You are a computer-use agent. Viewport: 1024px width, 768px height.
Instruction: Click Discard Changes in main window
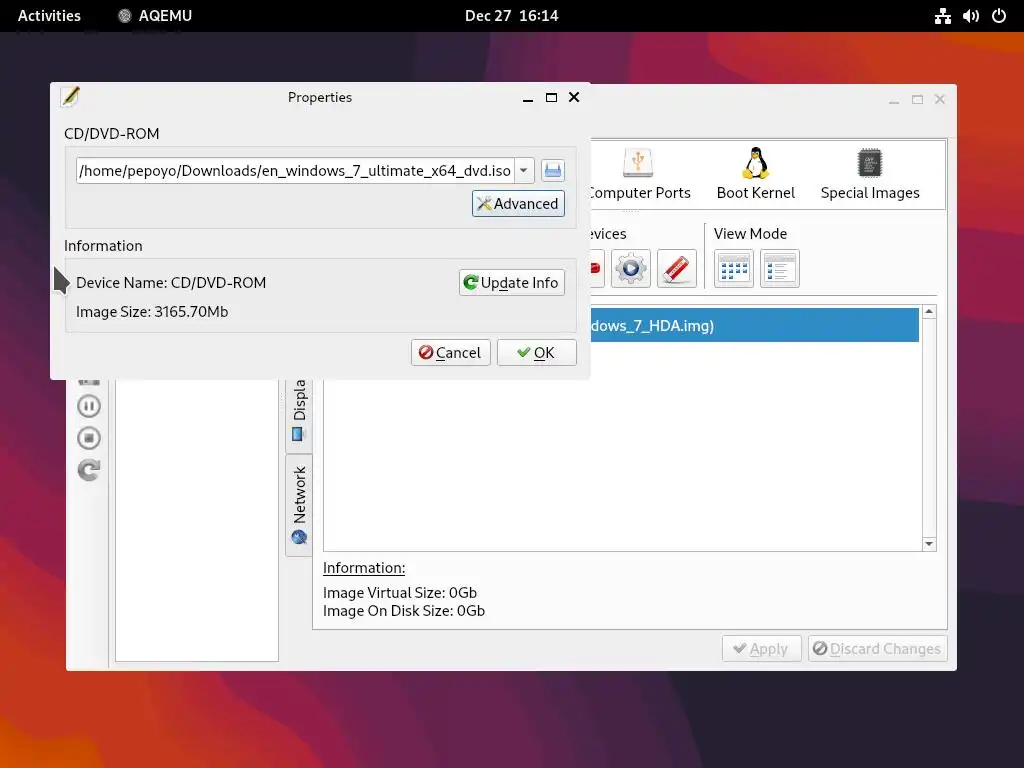click(877, 648)
